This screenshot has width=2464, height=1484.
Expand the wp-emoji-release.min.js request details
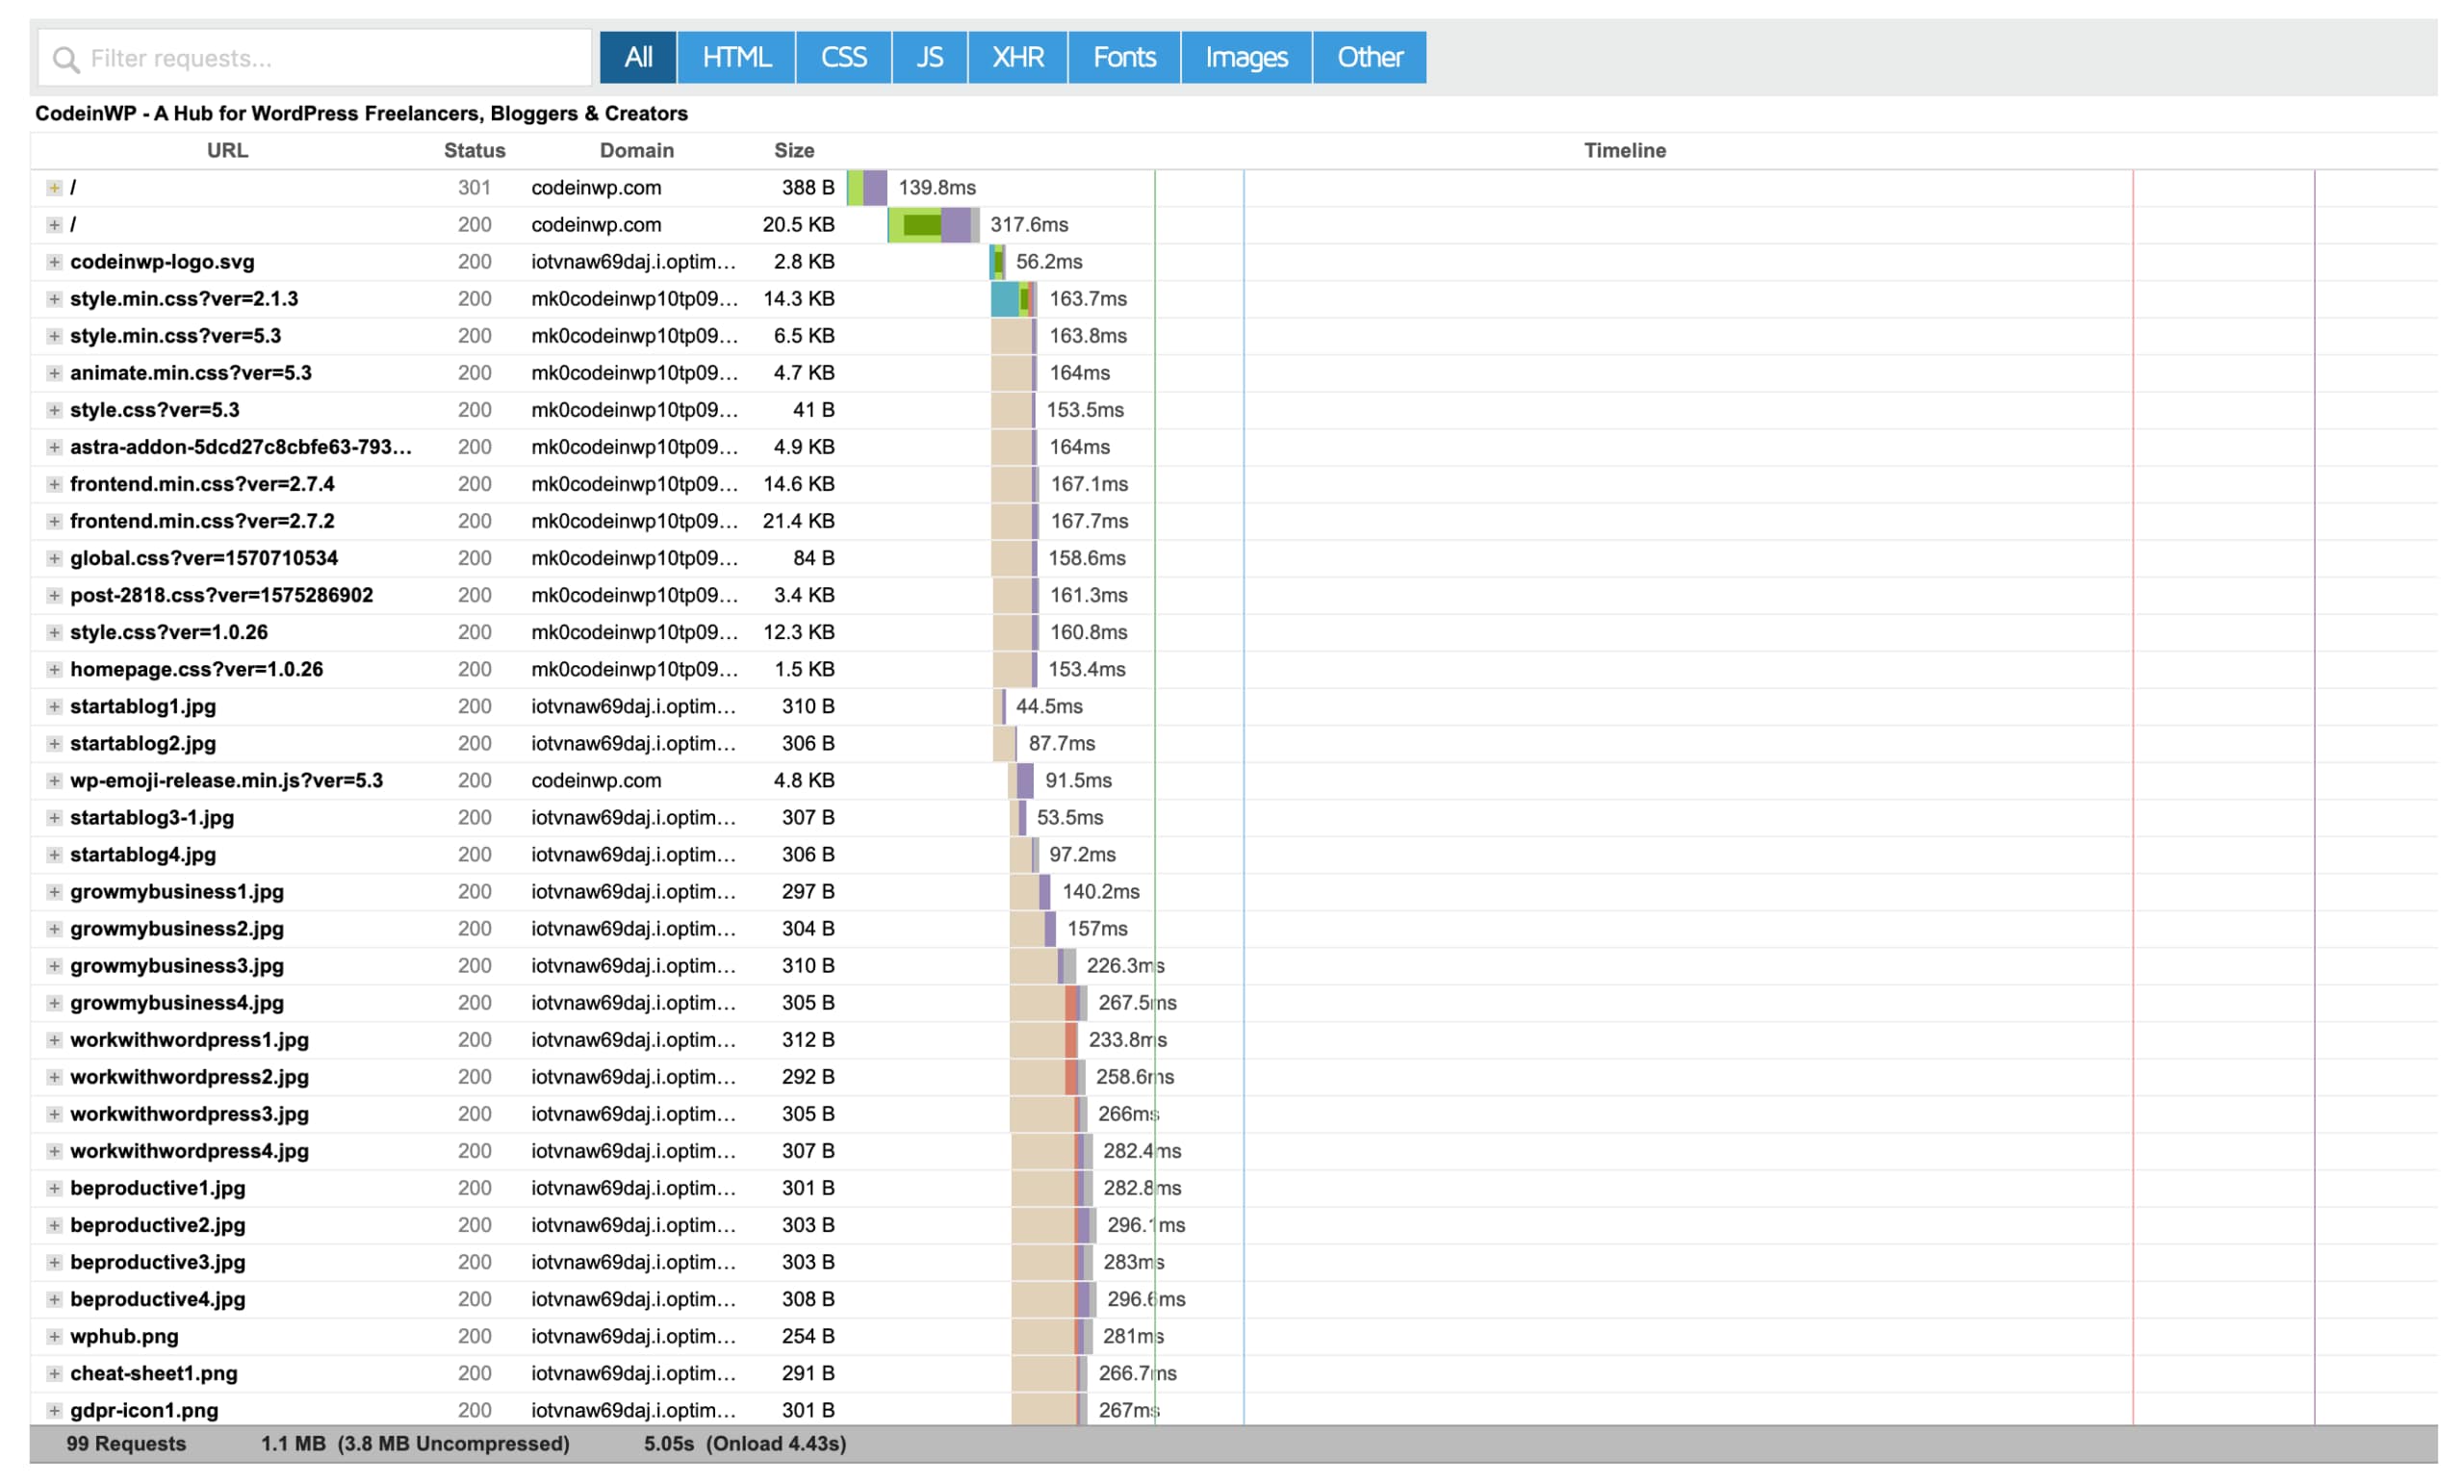54,781
